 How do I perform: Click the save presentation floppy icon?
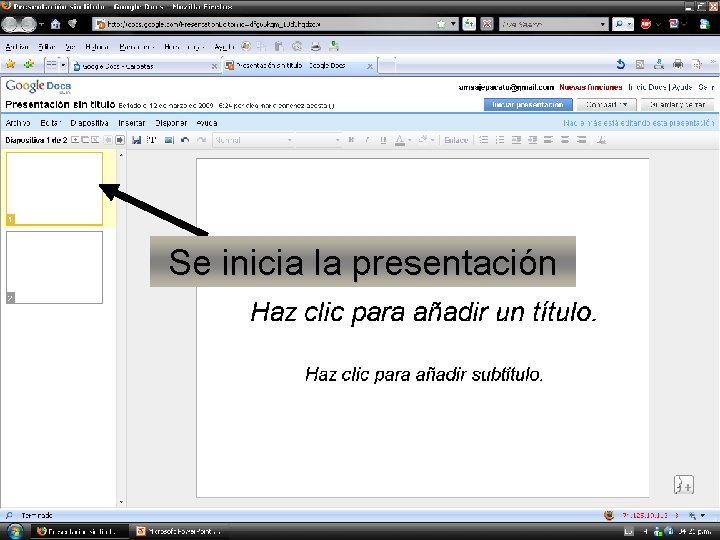tap(136, 140)
